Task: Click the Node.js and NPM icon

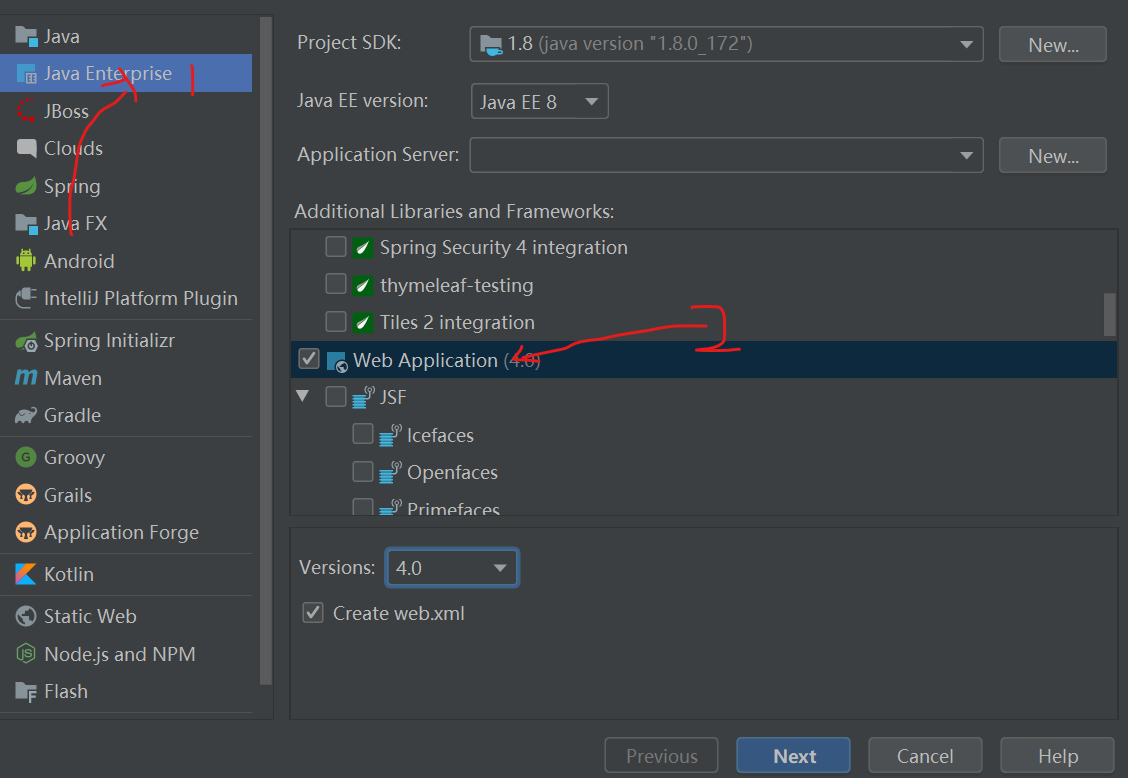Action: coord(26,655)
